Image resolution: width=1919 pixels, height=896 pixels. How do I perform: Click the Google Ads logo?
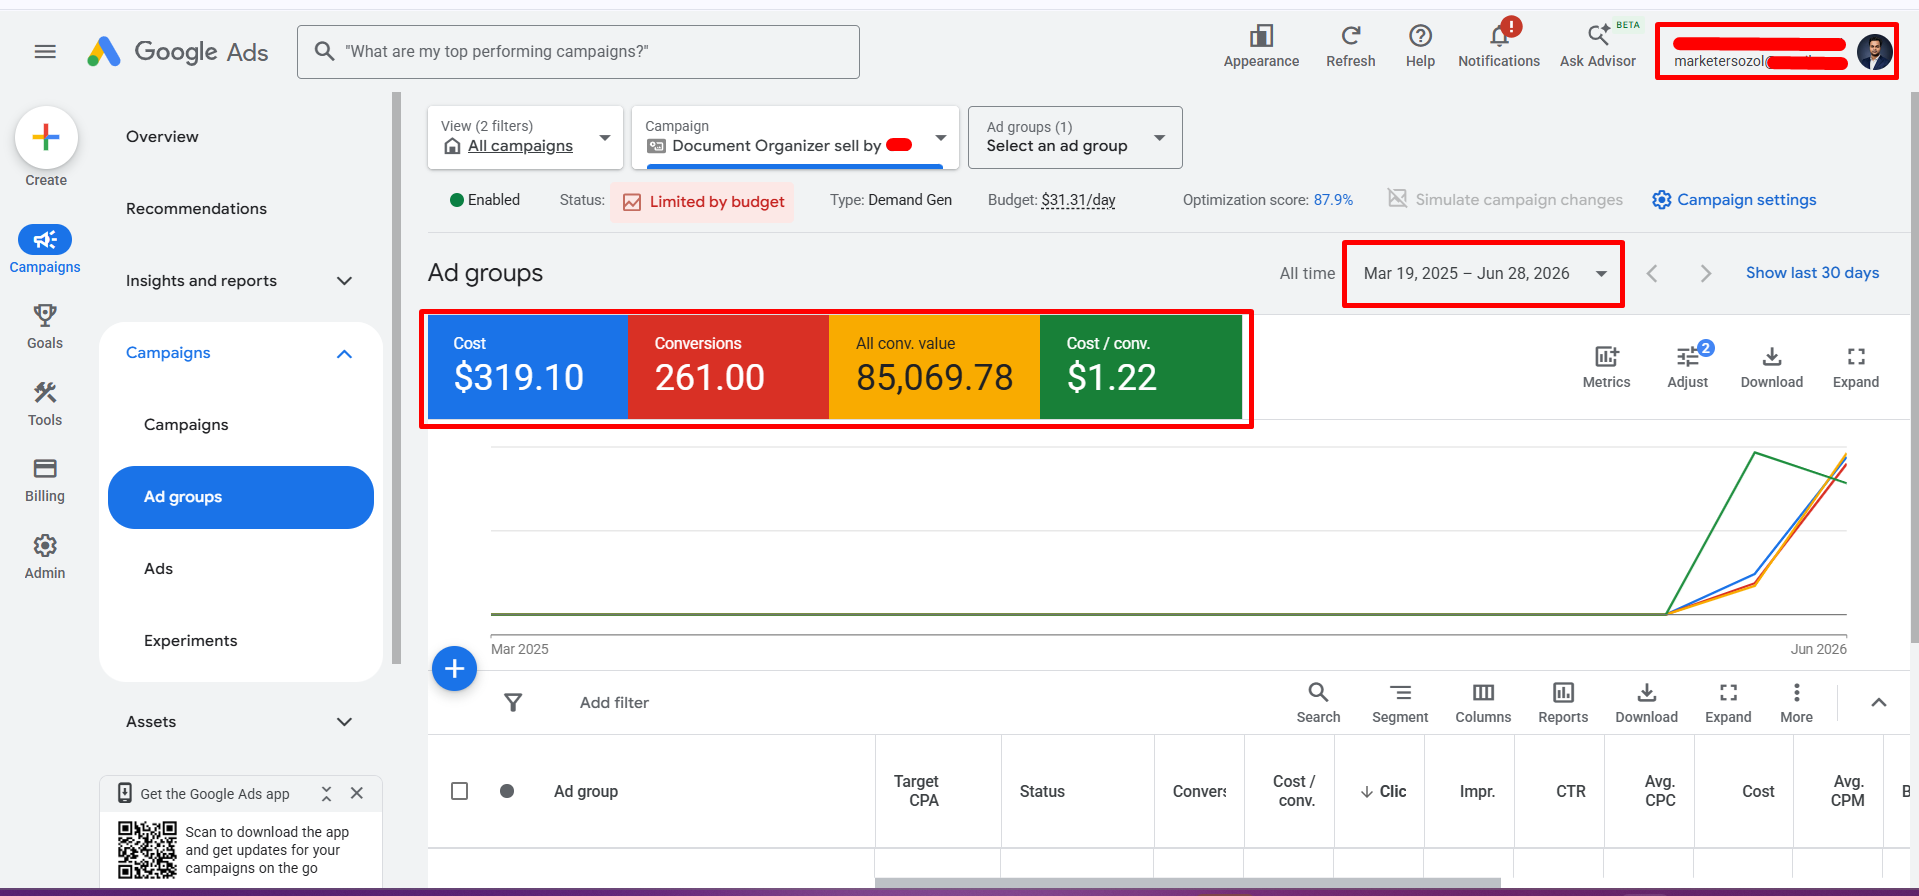click(178, 51)
